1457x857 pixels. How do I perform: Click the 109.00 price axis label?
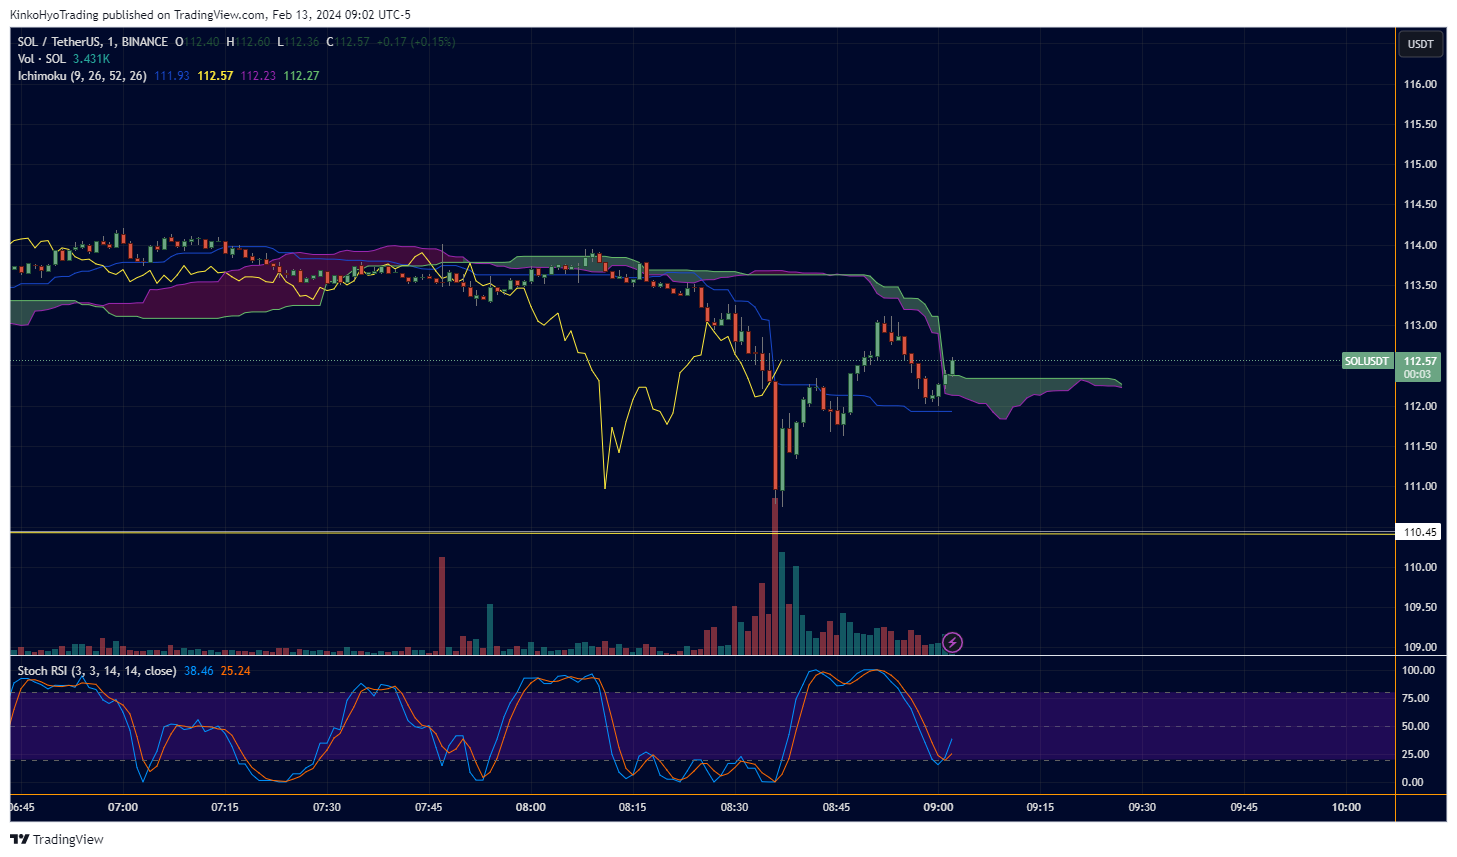1420,647
